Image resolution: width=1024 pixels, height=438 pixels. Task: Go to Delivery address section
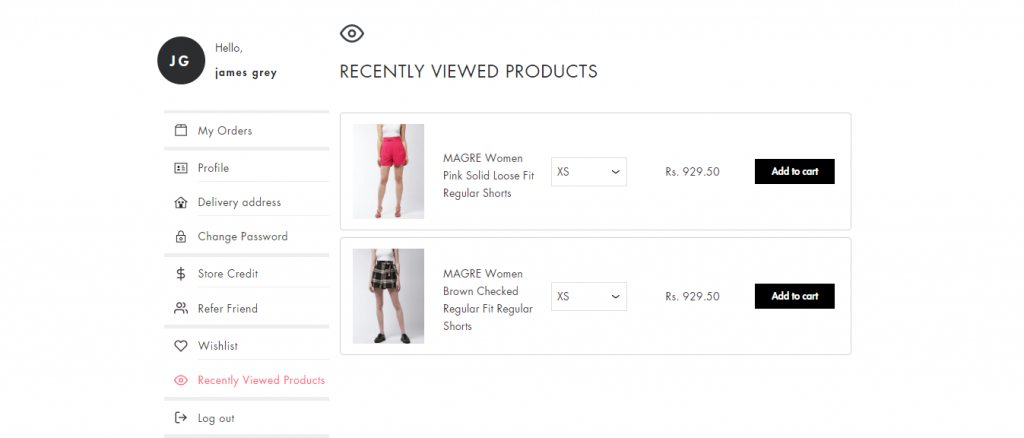tap(247, 202)
